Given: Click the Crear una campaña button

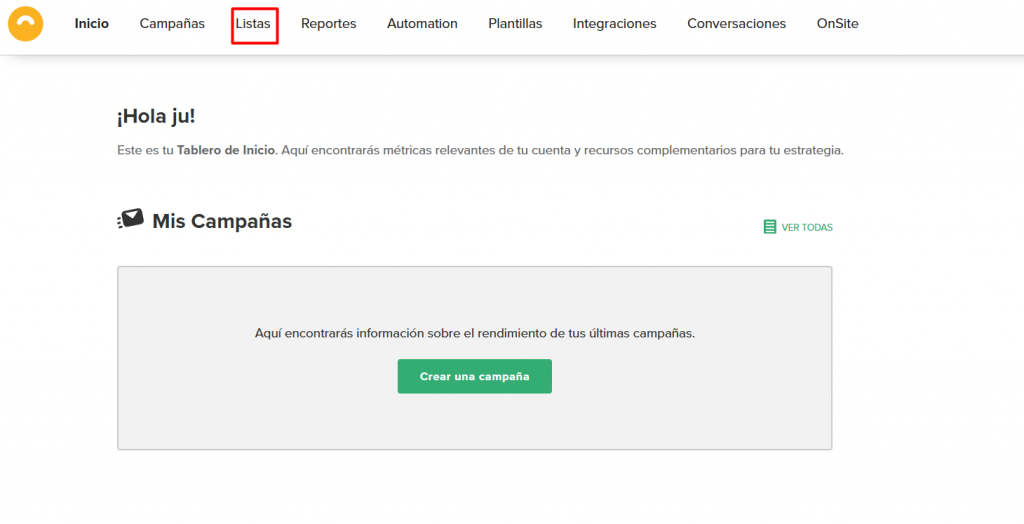Looking at the screenshot, I should 475,376.
